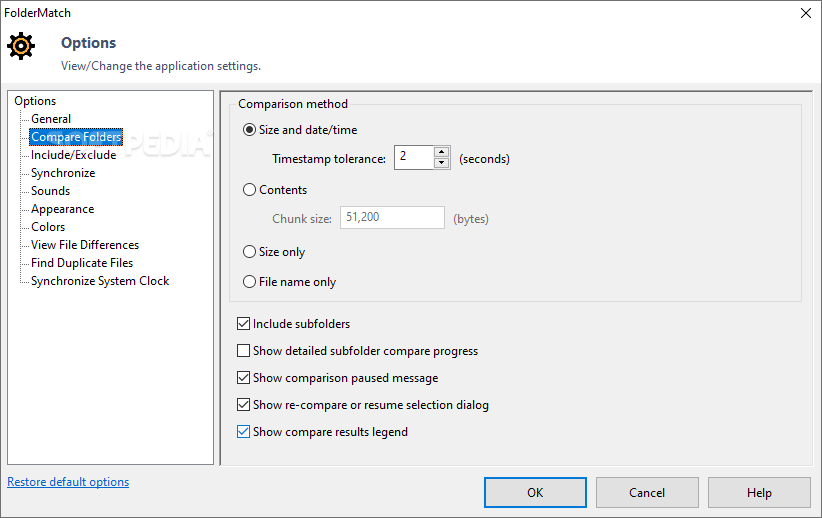Open Help for options dialog
The width and height of the screenshot is (822, 518).
coord(759,492)
